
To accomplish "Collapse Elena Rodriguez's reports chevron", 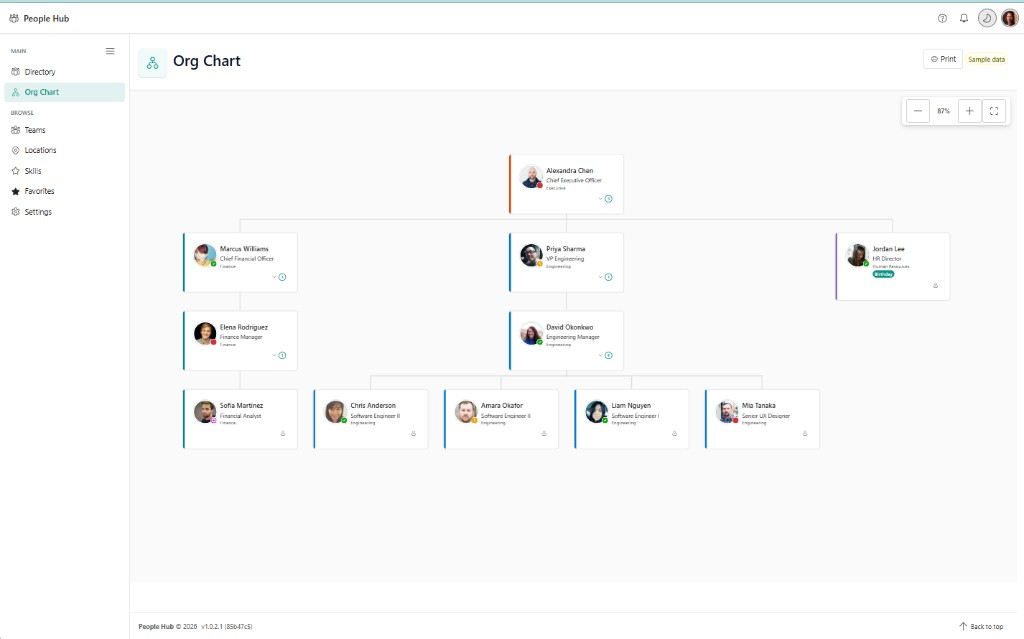I will (274, 355).
